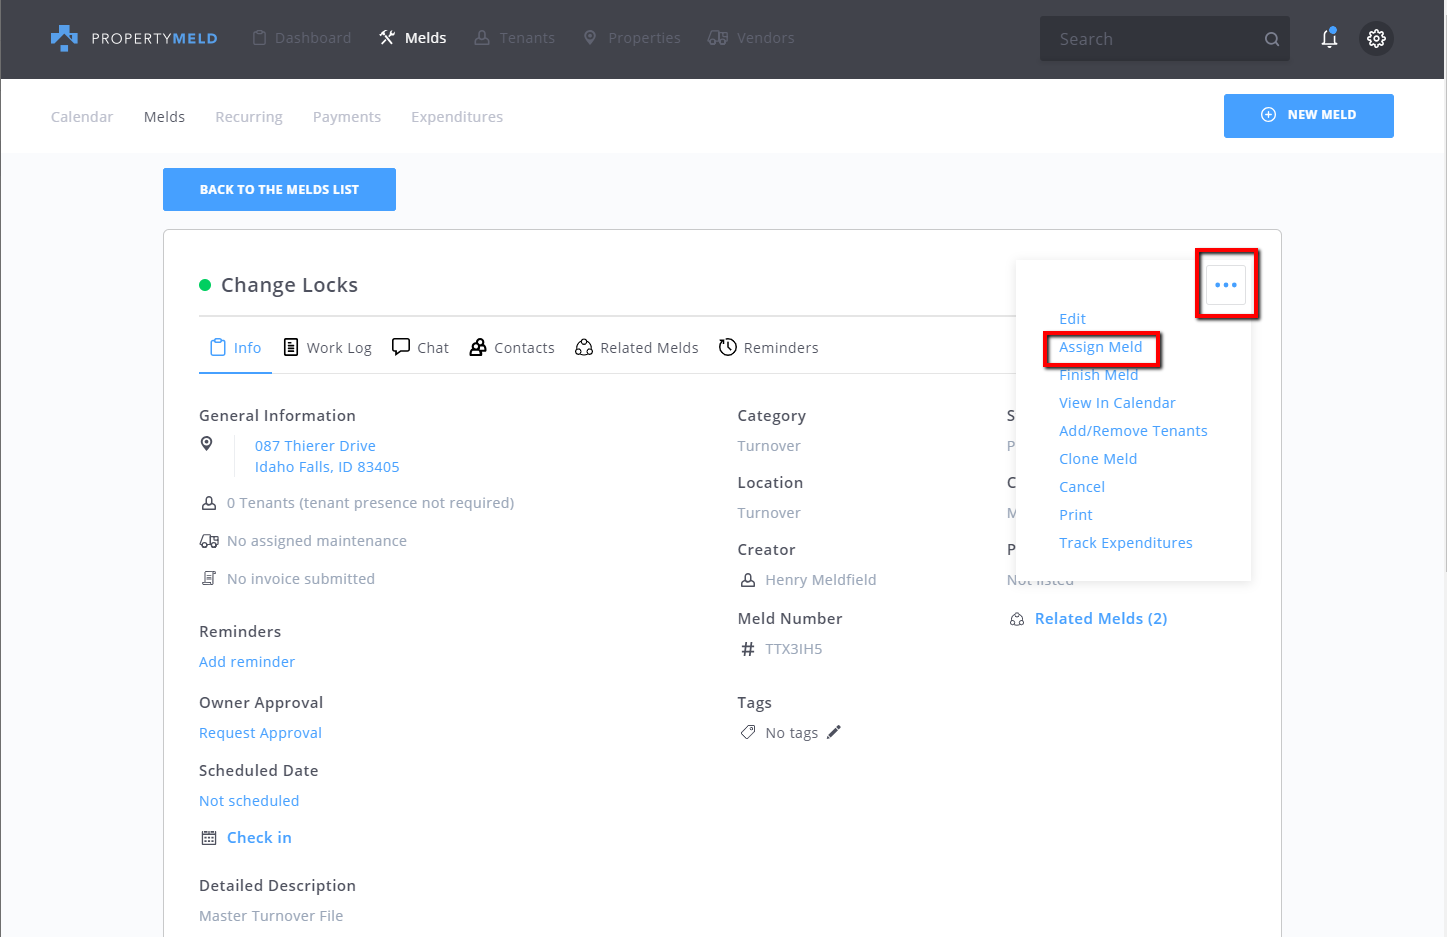Select Track Expenditures menu option
This screenshot has width=1447, height=937.
(x=1125, y=543)
